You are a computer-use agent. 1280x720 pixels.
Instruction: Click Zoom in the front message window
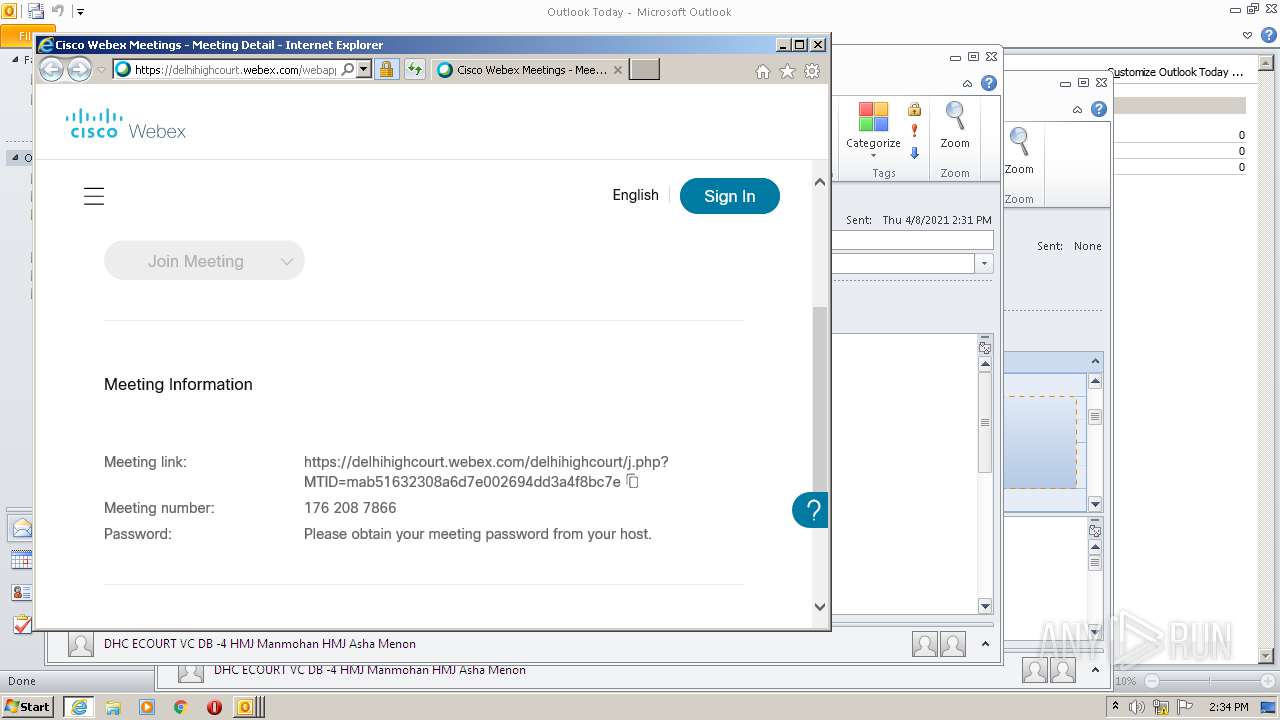coord(955,126)
